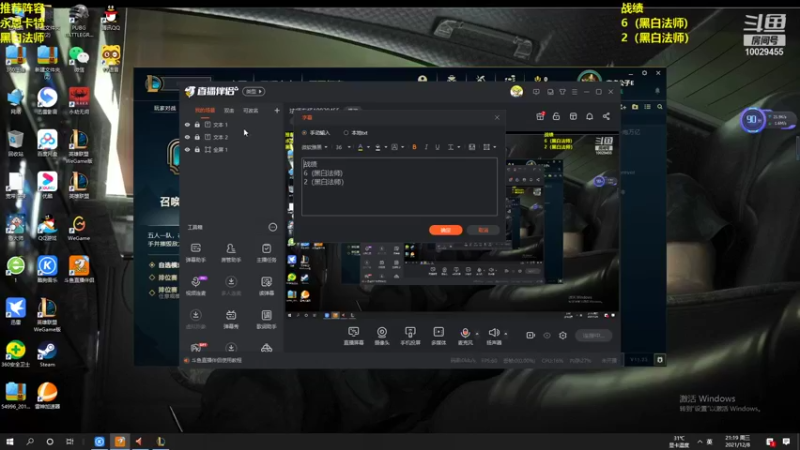Click the mode pill next to logo
The image size is (800, 450).
pyautogui.click(x=254, y=91)
